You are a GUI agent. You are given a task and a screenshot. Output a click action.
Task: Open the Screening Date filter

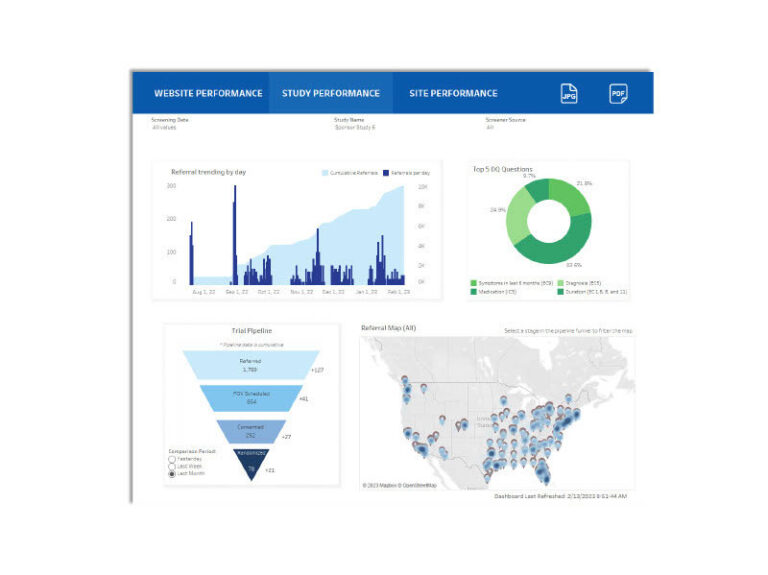[x=169, y=124]
